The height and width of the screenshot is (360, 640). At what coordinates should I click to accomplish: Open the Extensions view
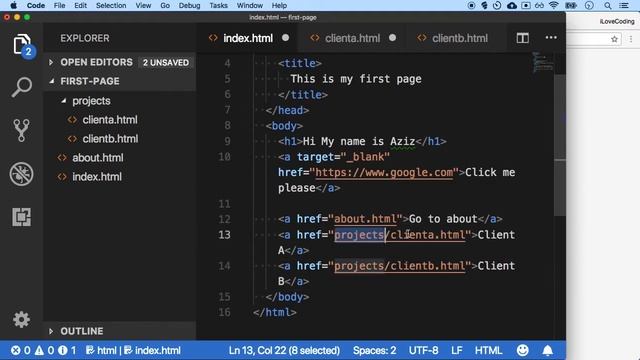click(x=22, y=217)
